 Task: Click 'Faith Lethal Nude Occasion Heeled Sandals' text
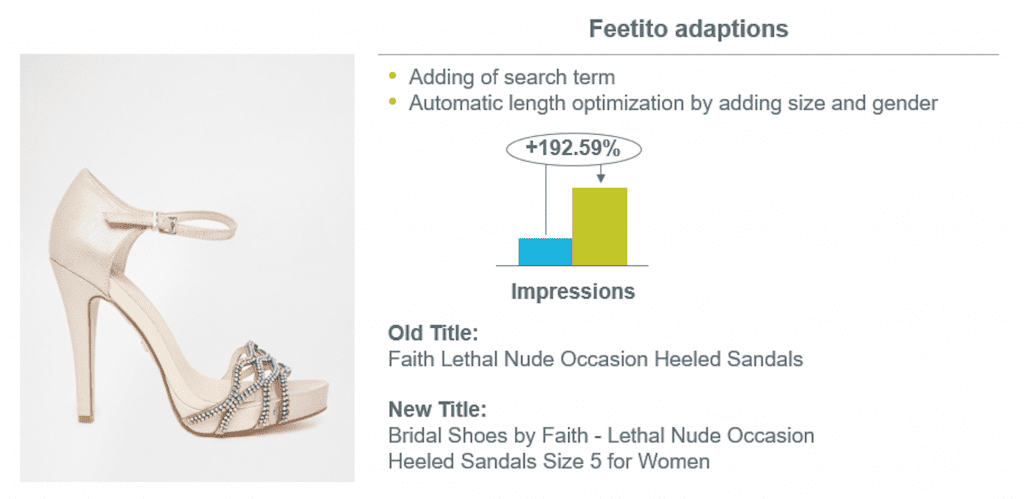pos(596,359)
